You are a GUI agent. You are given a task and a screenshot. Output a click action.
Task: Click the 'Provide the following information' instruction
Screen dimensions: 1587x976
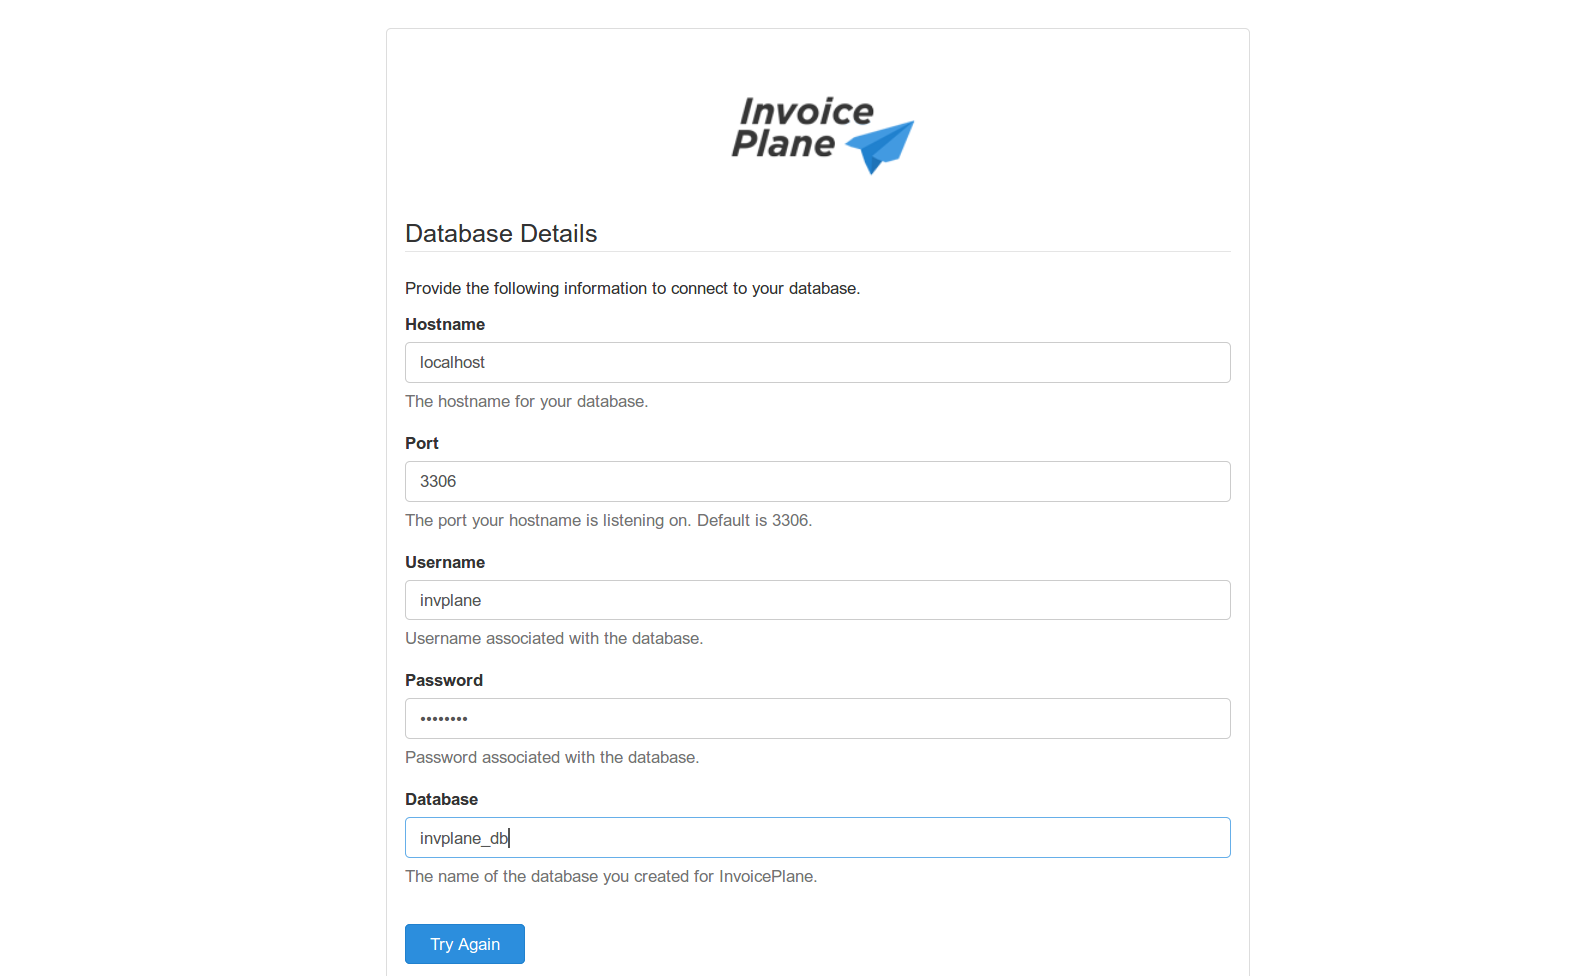tap(632, 289)
